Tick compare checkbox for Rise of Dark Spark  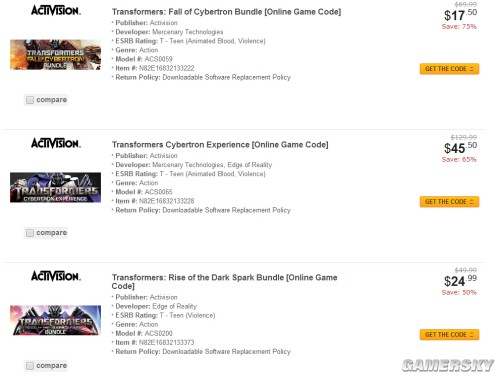[x=30, y=366]
